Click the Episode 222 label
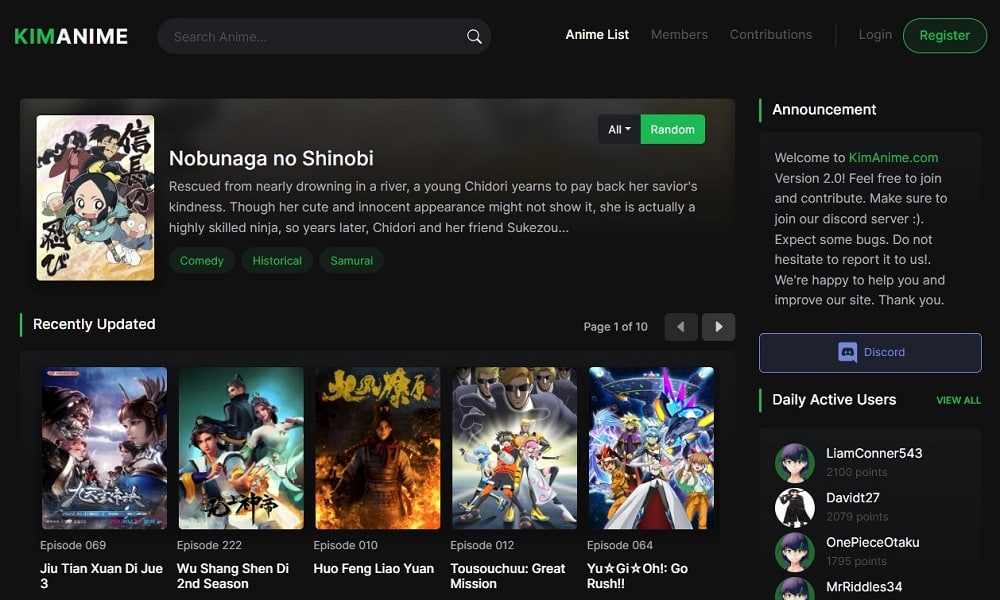 209,545
